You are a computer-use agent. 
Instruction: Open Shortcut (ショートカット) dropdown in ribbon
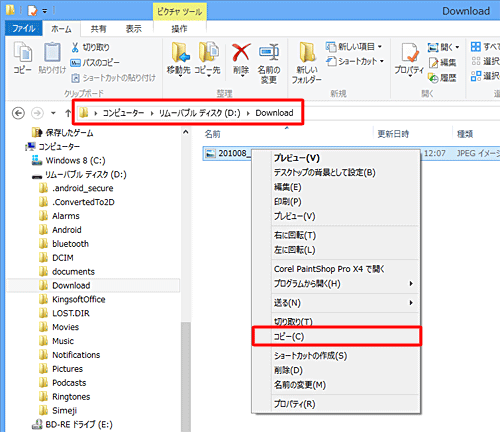coord(355,61)
